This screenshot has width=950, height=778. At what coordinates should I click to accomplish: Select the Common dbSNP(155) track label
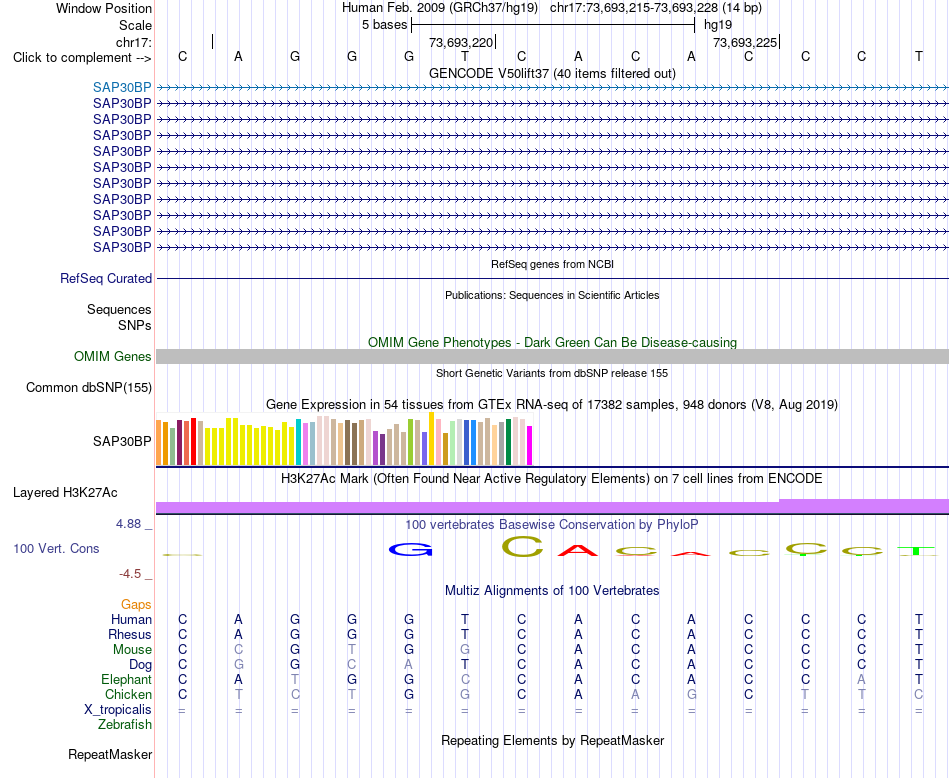[x=88, y=387]
